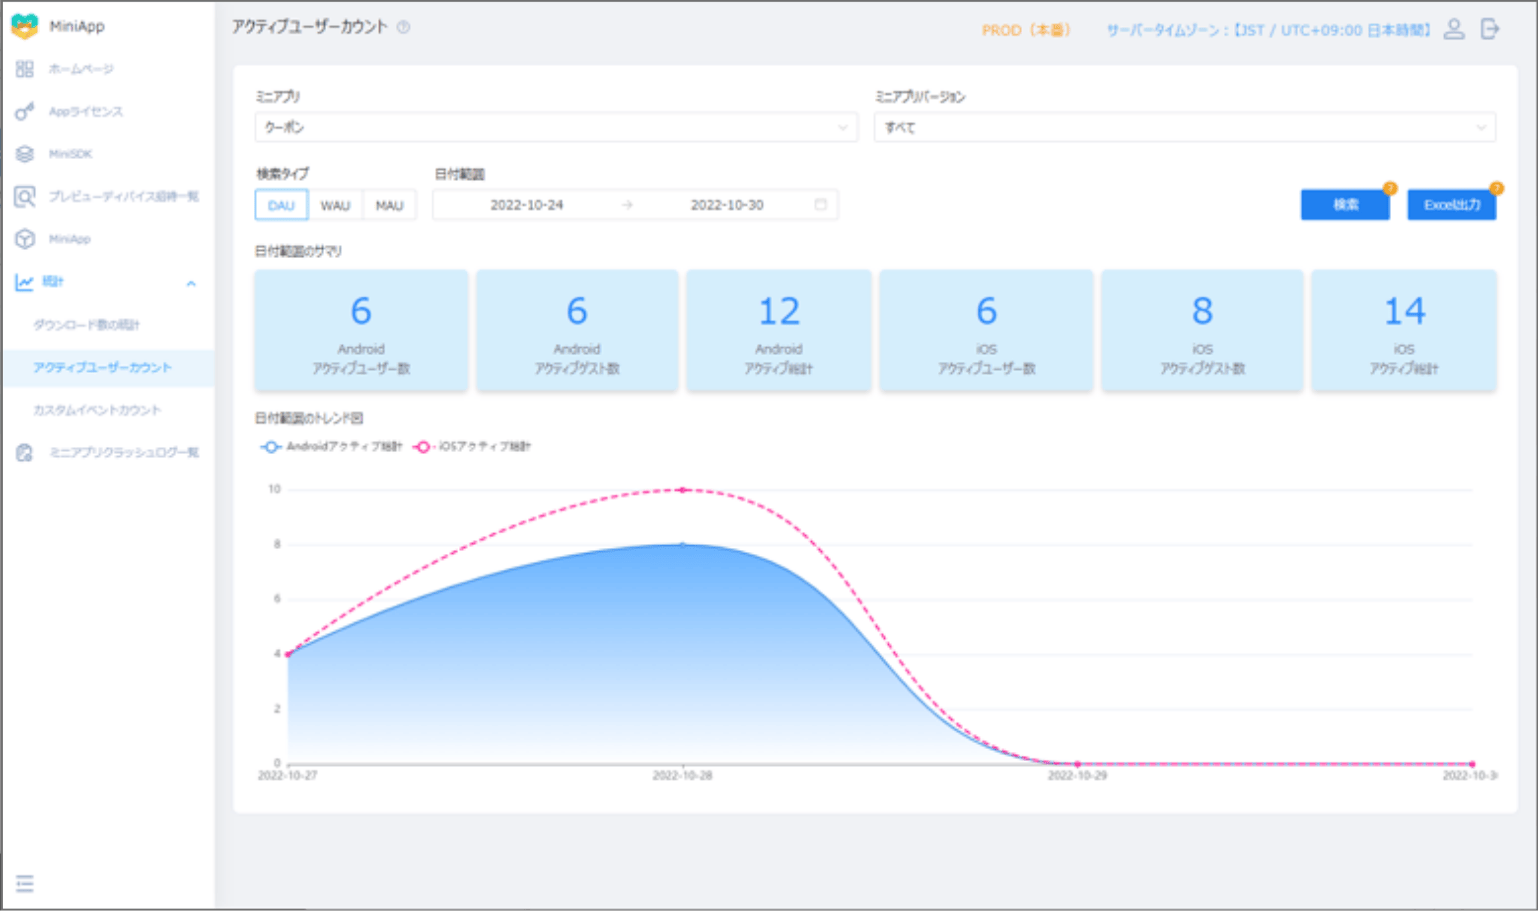Open the preview device list icon
1538x911 pixels.
pos(25,196)
